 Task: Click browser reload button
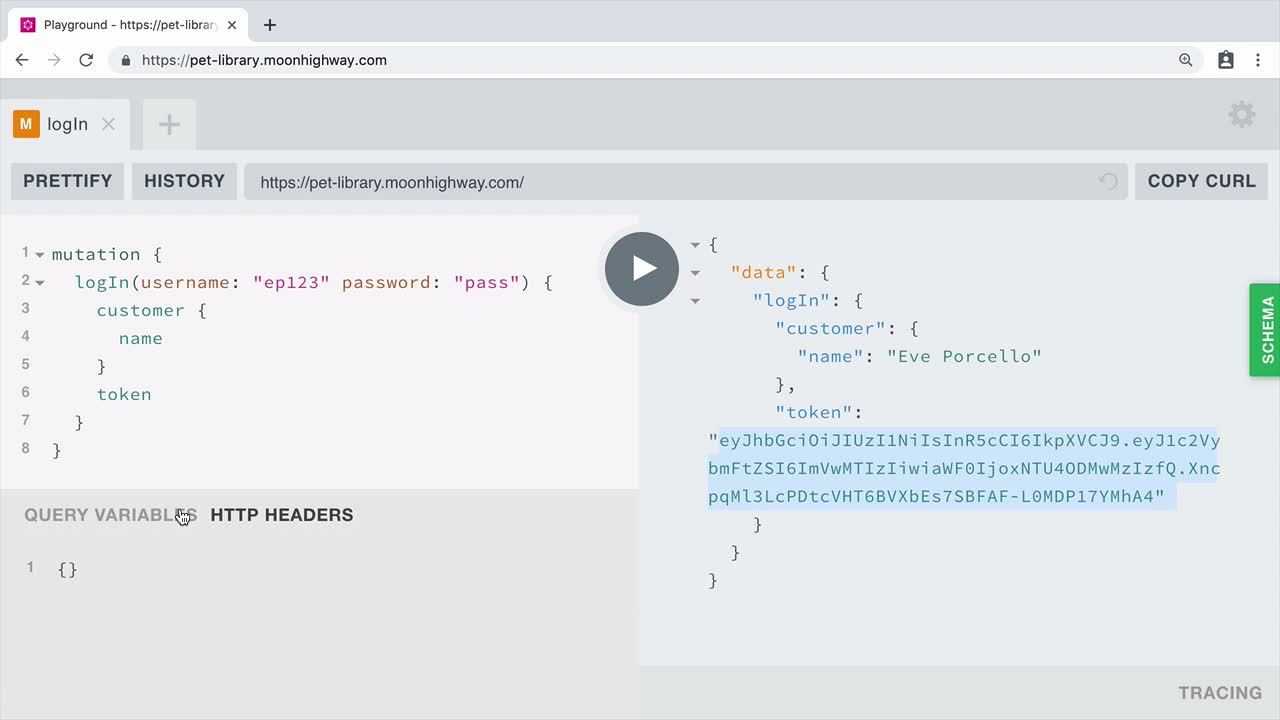pos(86,60)
